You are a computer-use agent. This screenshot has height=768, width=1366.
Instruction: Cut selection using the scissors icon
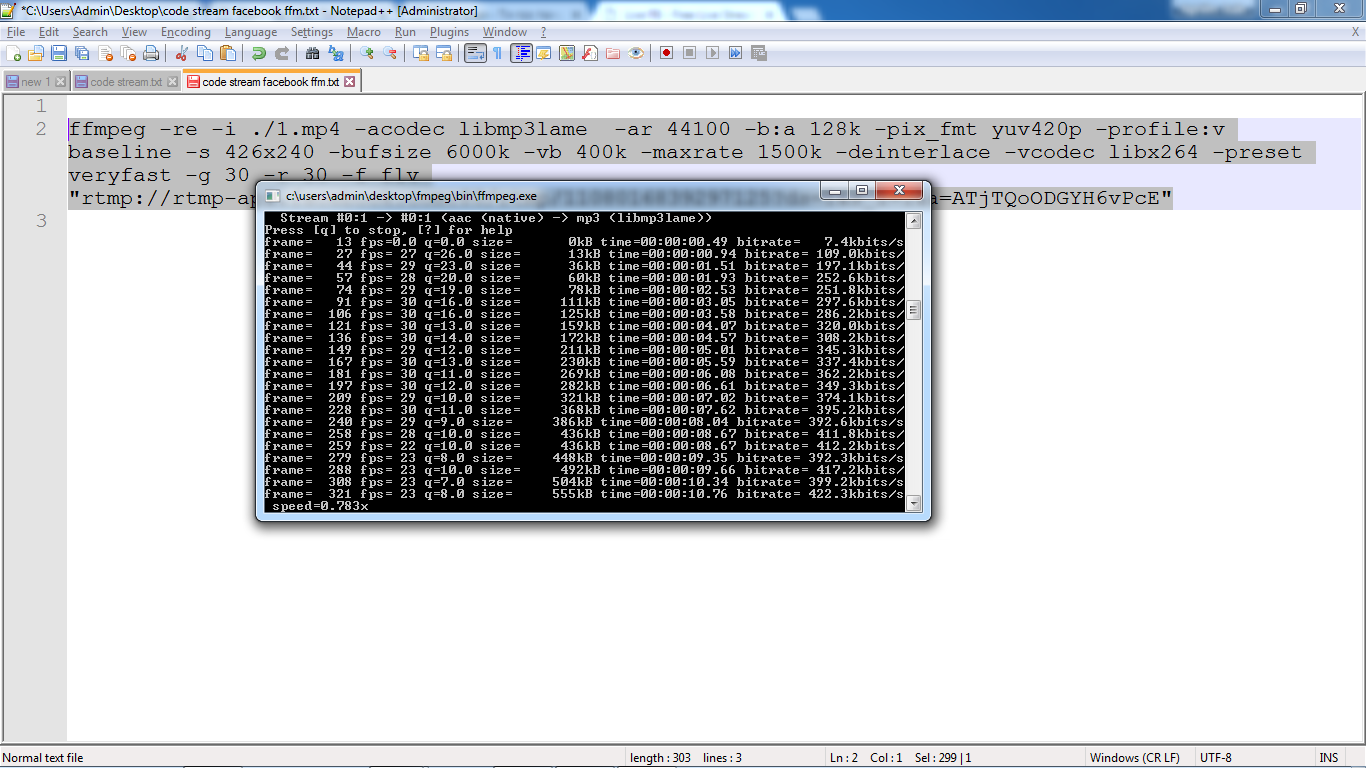point(182,53)
